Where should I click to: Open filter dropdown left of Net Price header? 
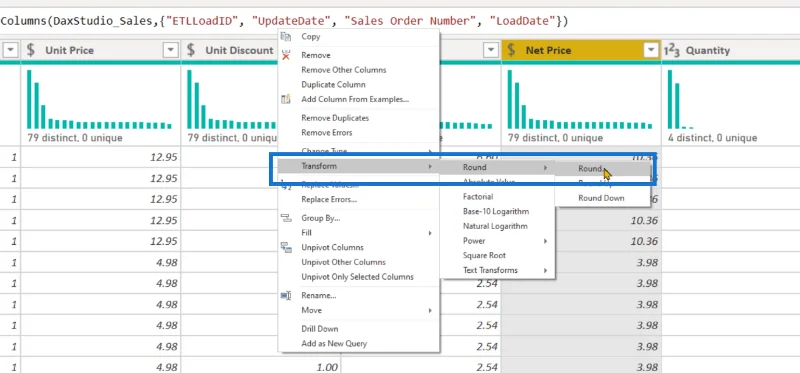[x=490, y=50]
